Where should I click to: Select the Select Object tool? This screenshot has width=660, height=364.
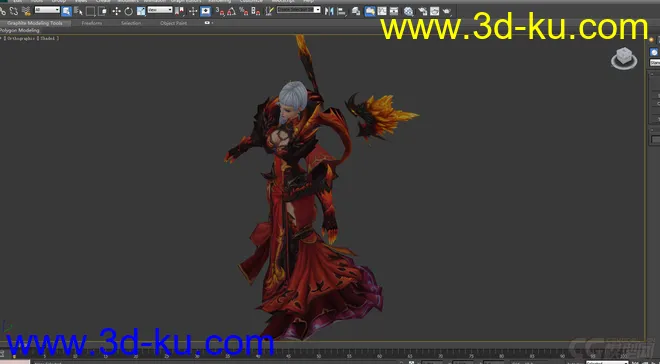coord(67,11)
